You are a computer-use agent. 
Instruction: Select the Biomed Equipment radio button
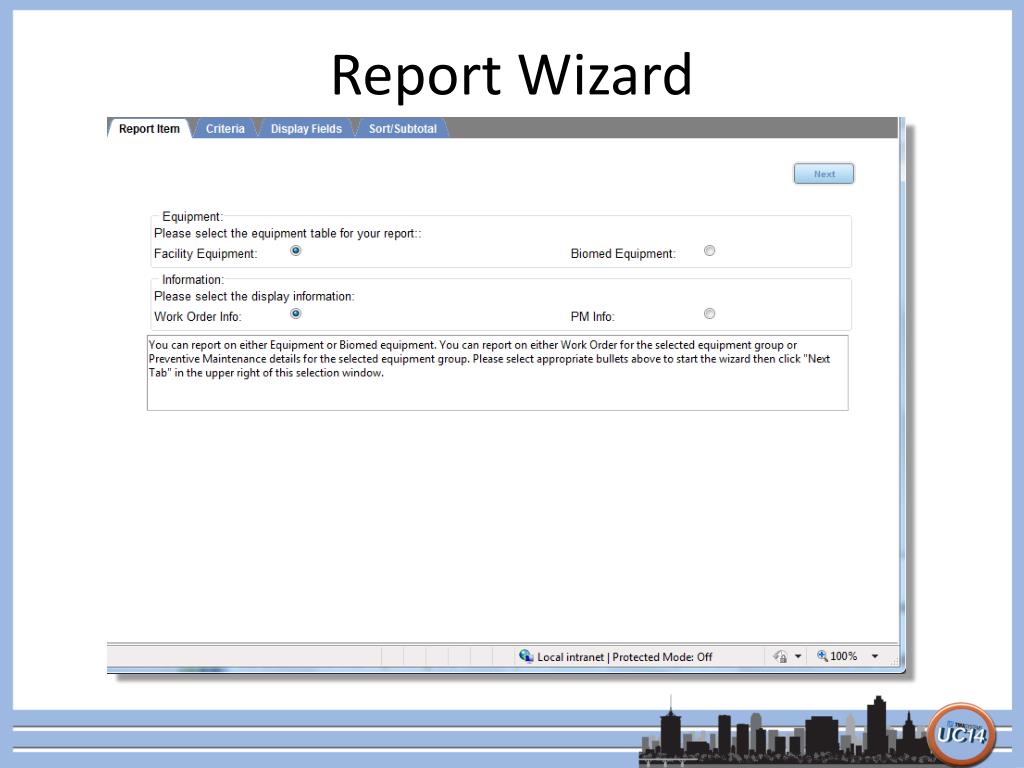pos(709,251)
